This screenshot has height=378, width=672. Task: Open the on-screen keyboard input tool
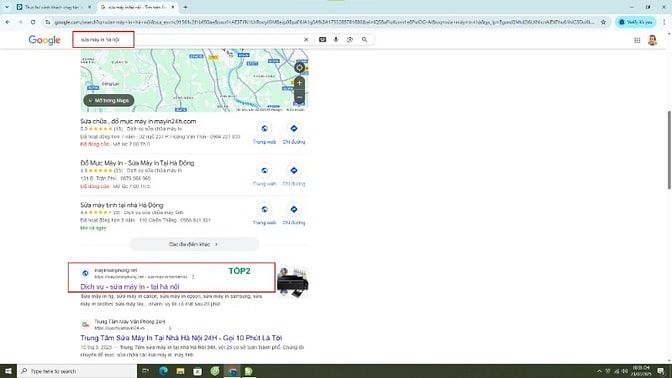click(322, 39)
